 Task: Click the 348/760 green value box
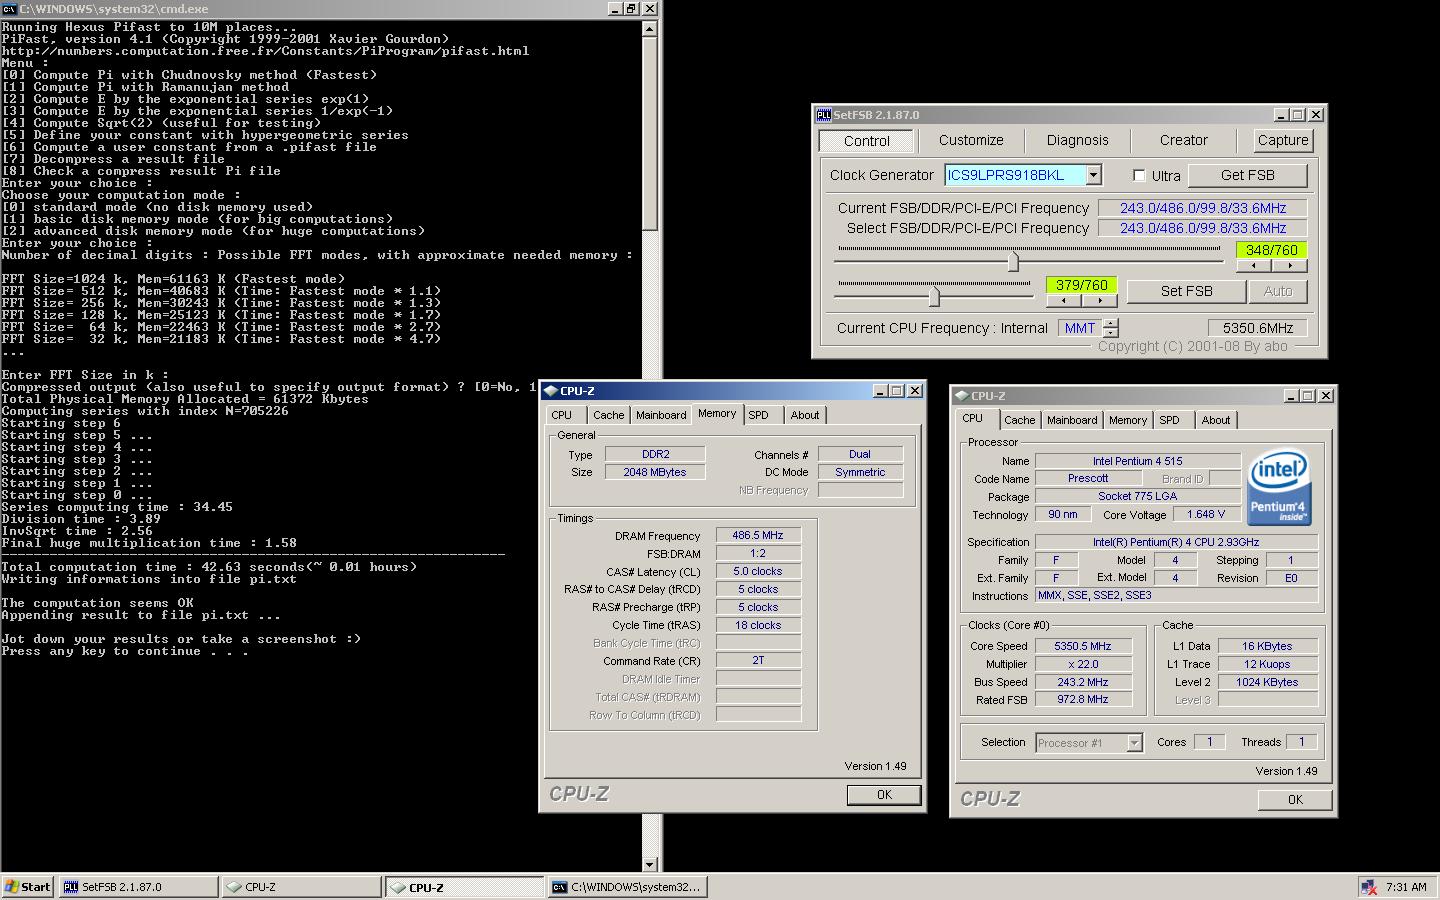tap(1271, 250)
